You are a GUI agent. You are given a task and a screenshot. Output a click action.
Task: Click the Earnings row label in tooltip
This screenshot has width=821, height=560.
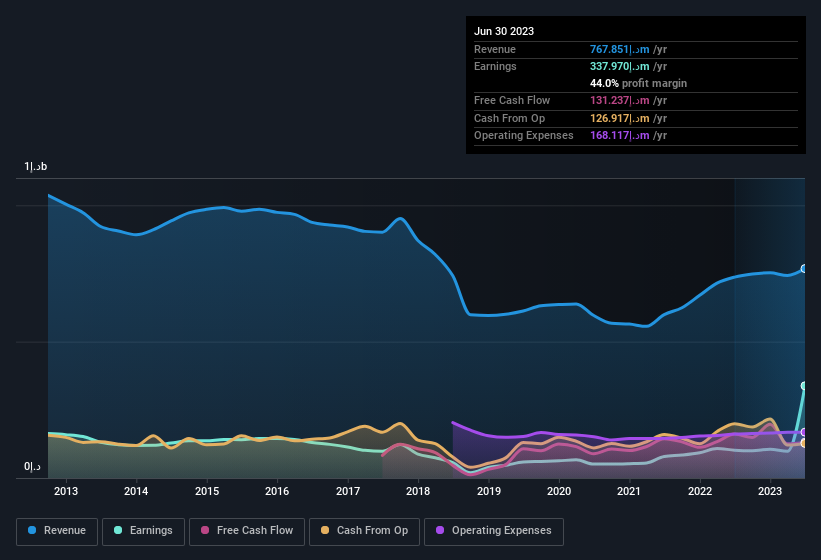tap(495, 66)
